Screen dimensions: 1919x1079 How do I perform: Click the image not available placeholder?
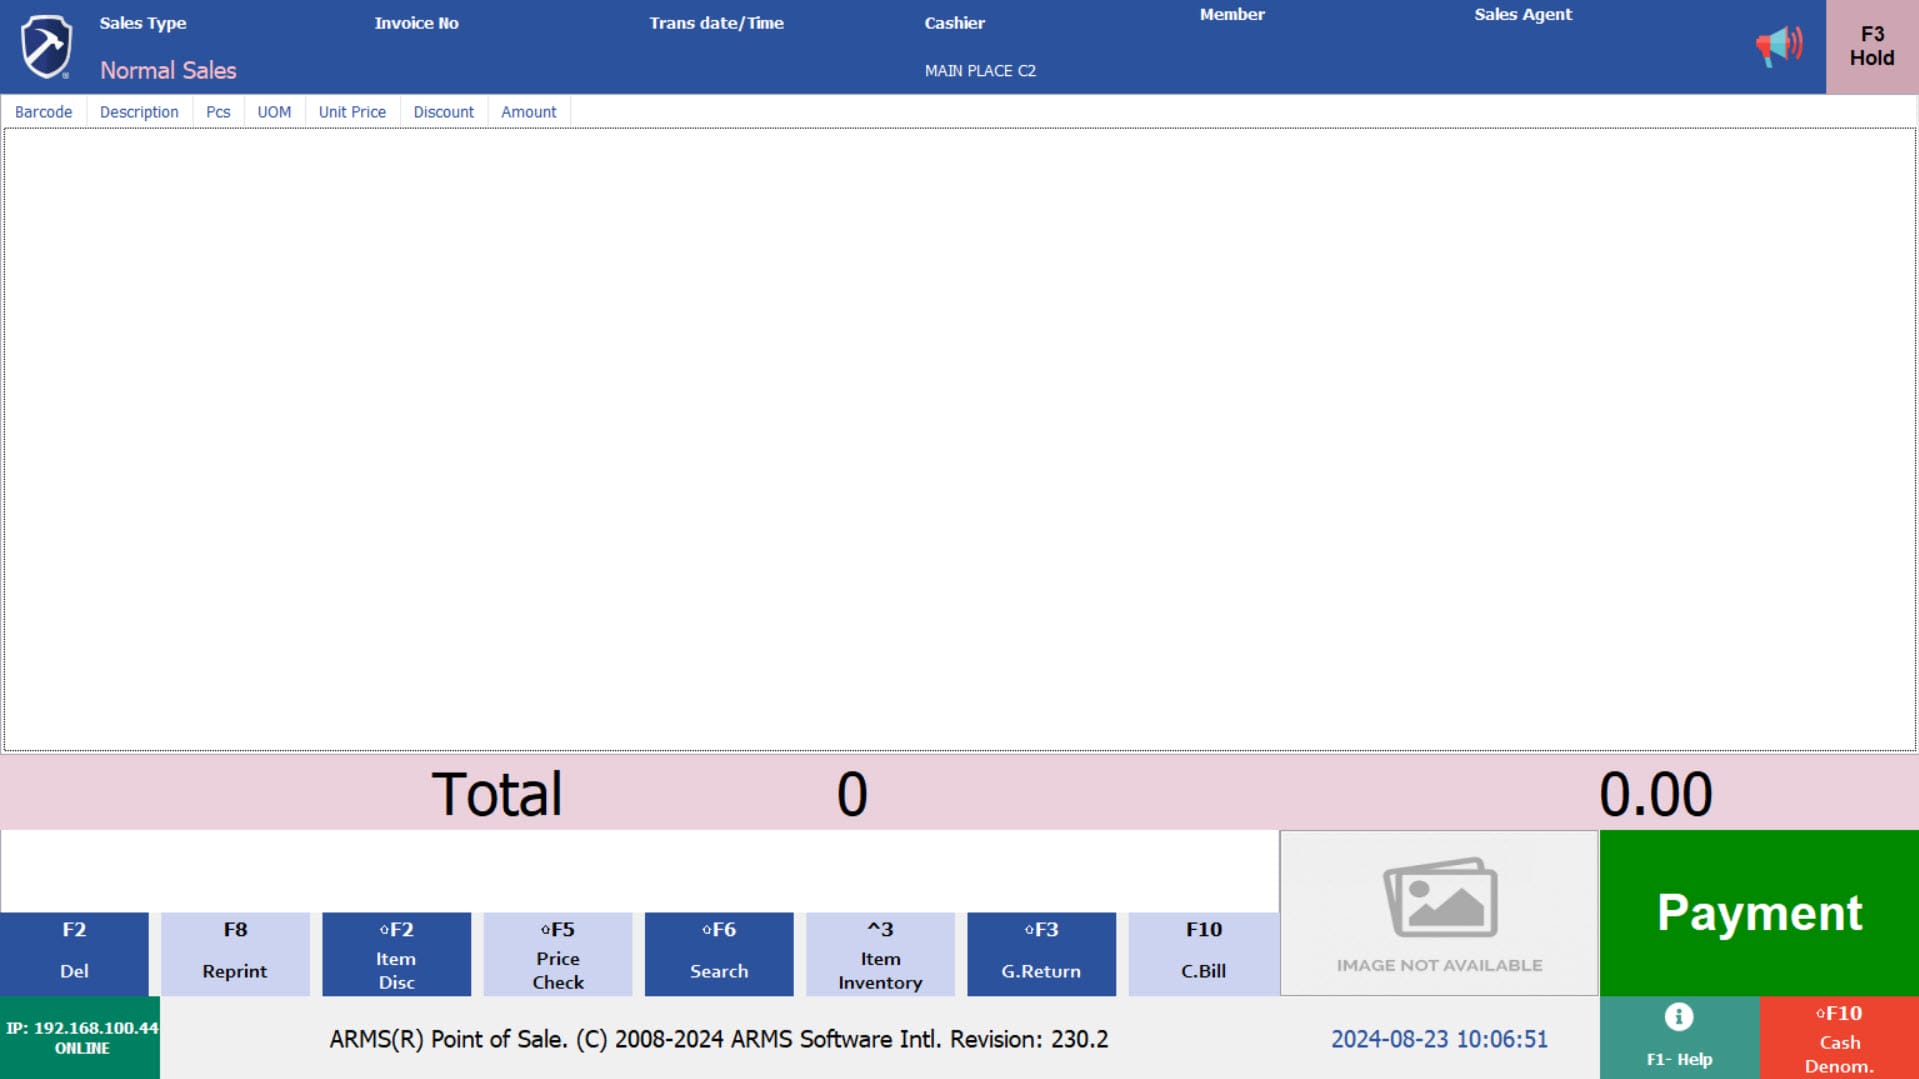pyautogui.click(x=1439, y=912)
